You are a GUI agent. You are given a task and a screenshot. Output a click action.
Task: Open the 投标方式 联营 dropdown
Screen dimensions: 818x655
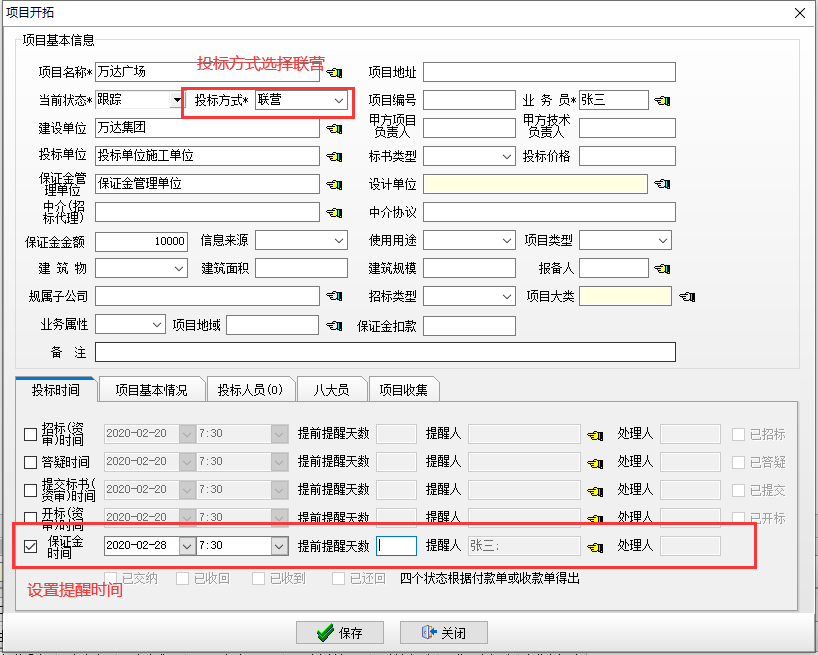point(339,100)
